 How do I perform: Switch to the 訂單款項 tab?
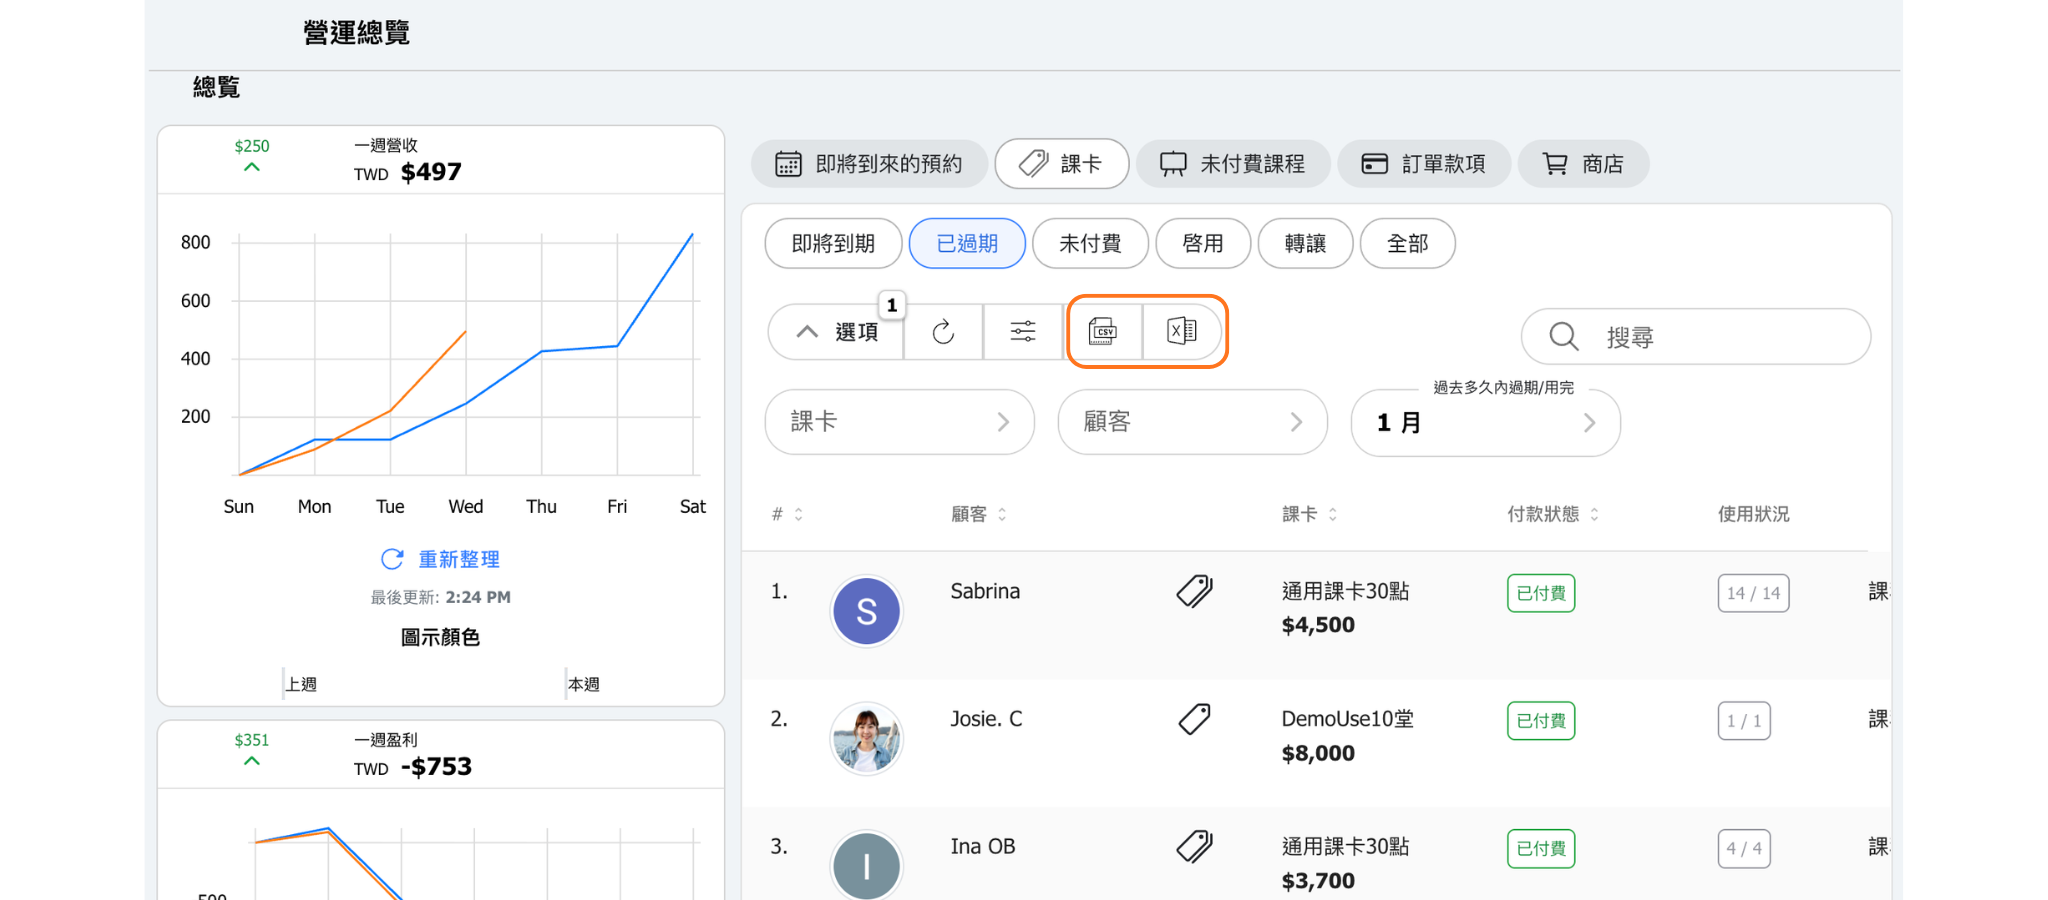tap(1424, 164)
